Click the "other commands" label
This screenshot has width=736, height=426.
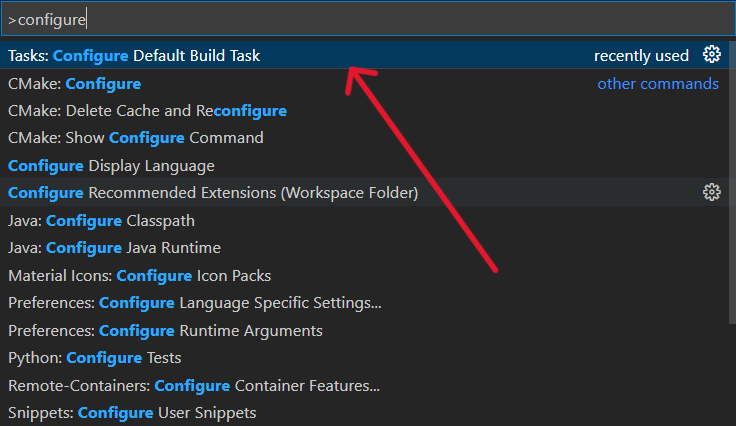tap(657, 84)
